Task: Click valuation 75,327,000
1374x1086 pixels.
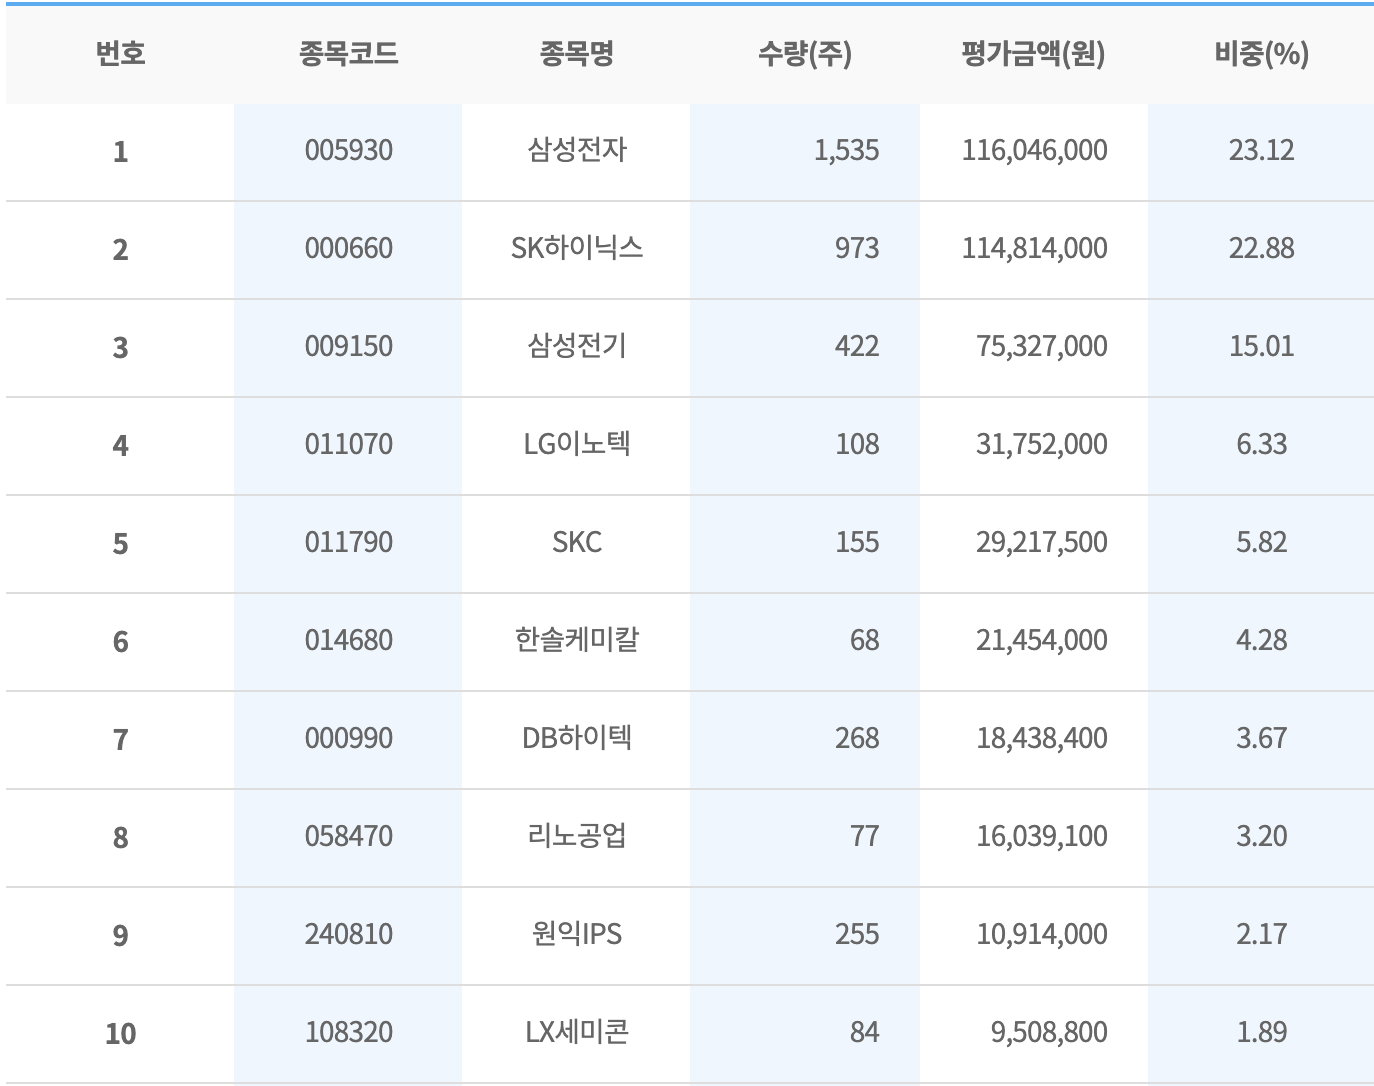Action: pos(1042,347)
